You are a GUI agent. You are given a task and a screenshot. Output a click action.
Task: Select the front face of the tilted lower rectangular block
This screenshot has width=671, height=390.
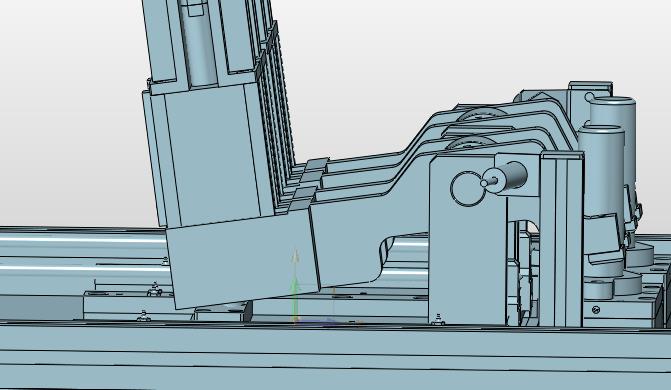[x=243, y=259]
